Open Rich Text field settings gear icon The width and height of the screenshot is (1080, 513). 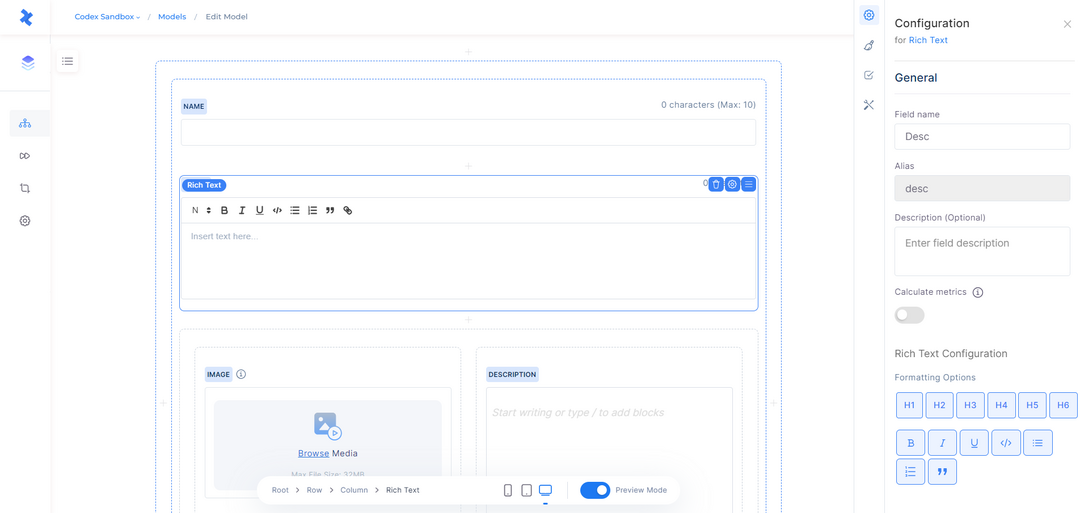tap(732, 184)
